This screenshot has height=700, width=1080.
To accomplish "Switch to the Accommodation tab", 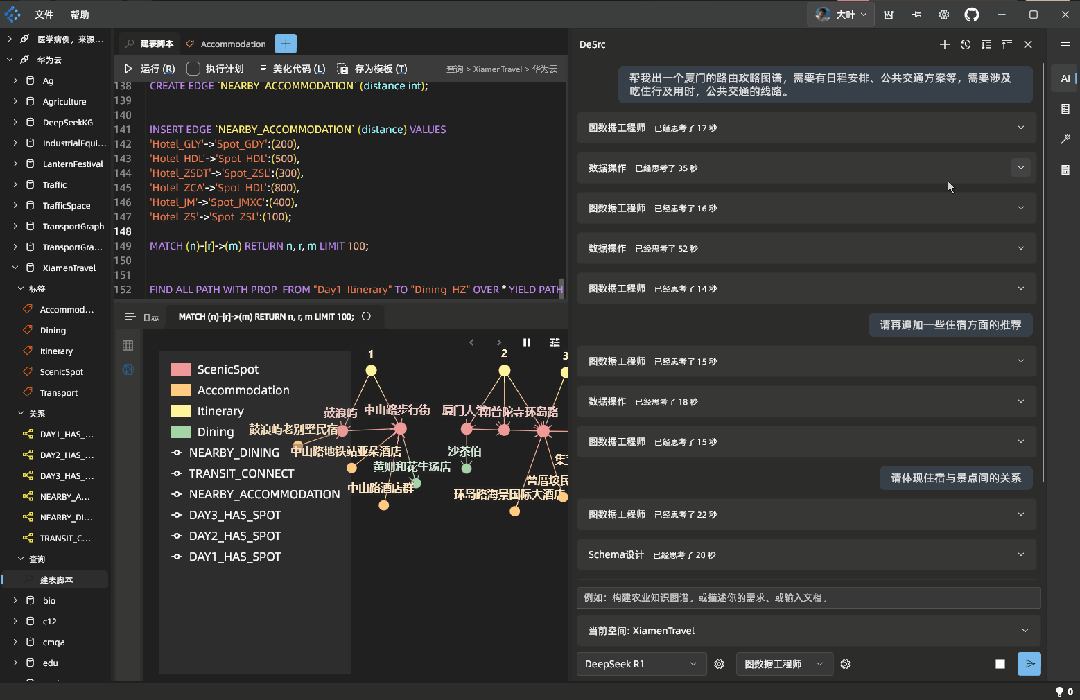I will [232, 44].
